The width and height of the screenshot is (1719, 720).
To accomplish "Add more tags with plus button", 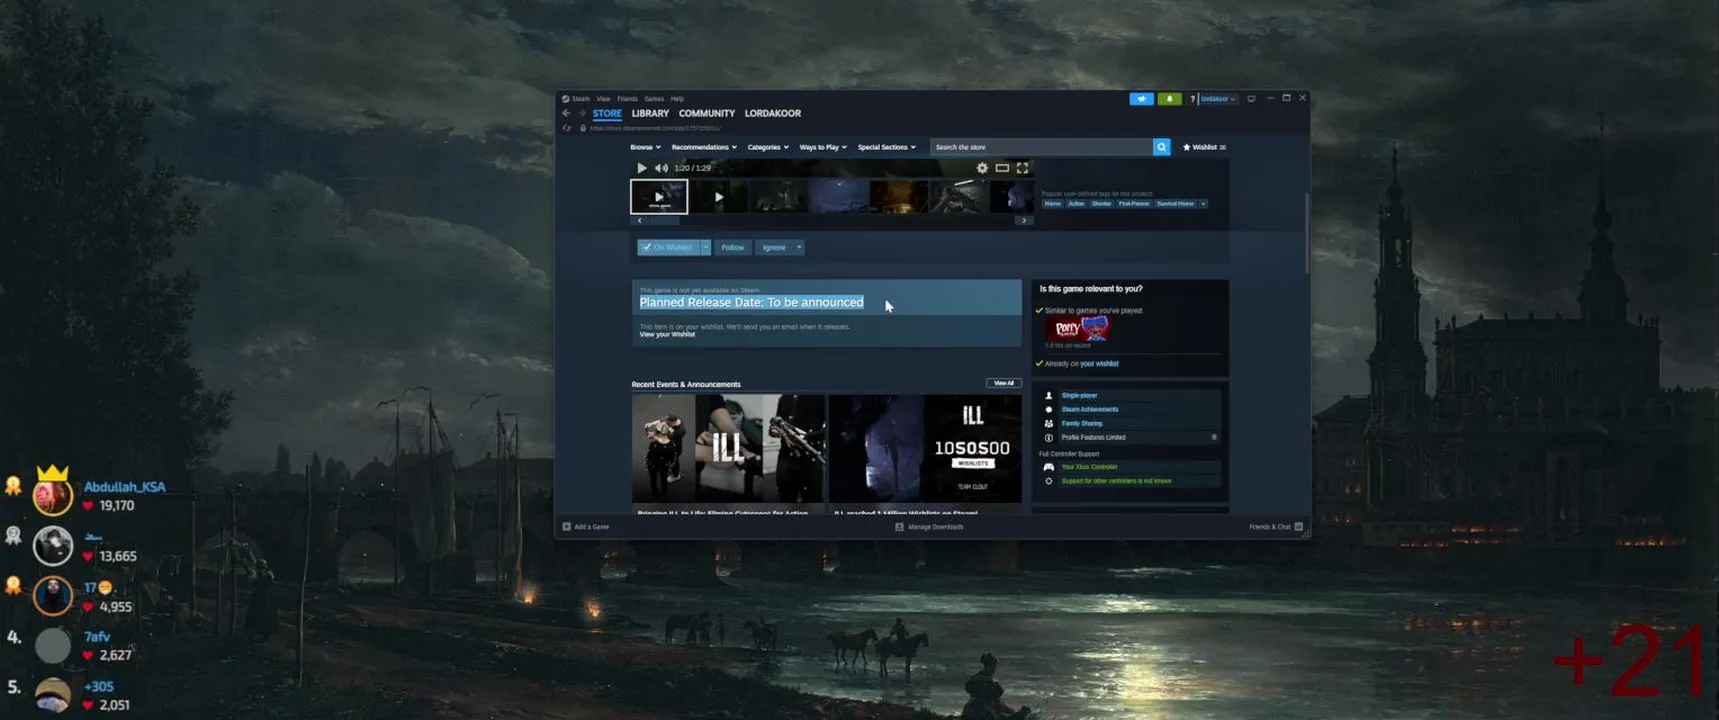I will pos(1203,203).
